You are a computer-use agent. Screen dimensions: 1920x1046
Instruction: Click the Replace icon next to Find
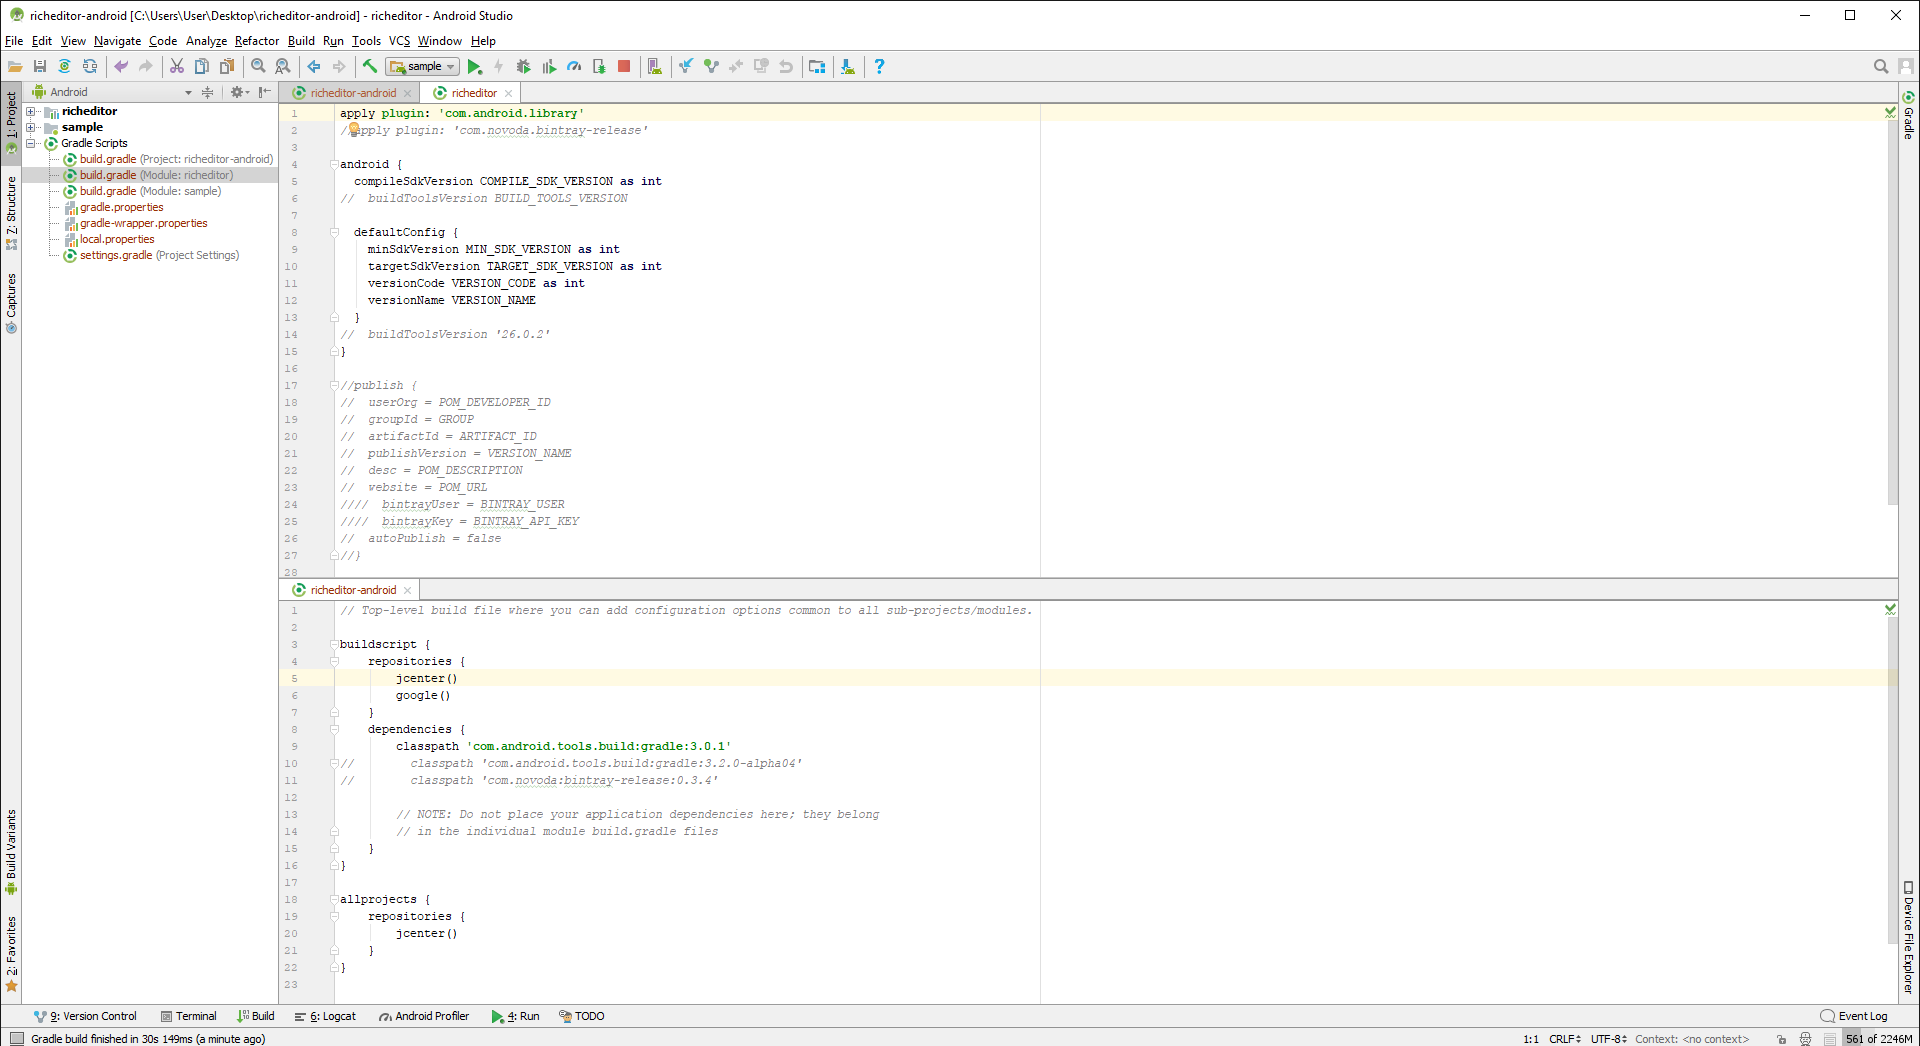coord(283,66)
